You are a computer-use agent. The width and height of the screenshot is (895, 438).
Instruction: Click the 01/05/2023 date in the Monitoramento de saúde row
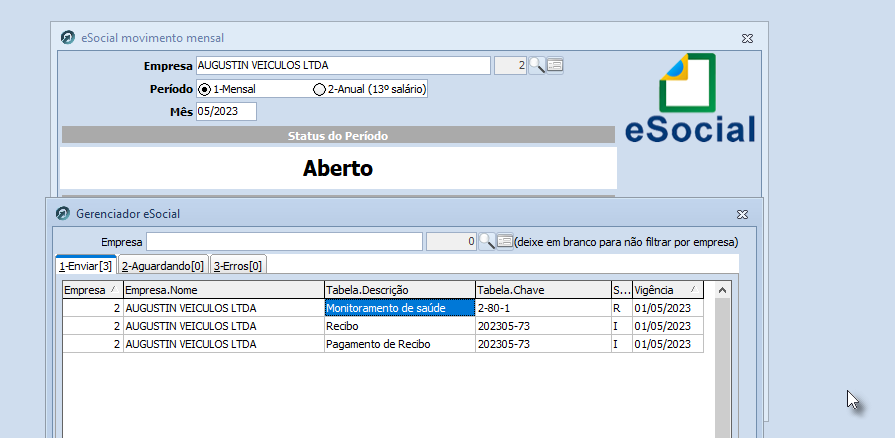tap(667, 308)
